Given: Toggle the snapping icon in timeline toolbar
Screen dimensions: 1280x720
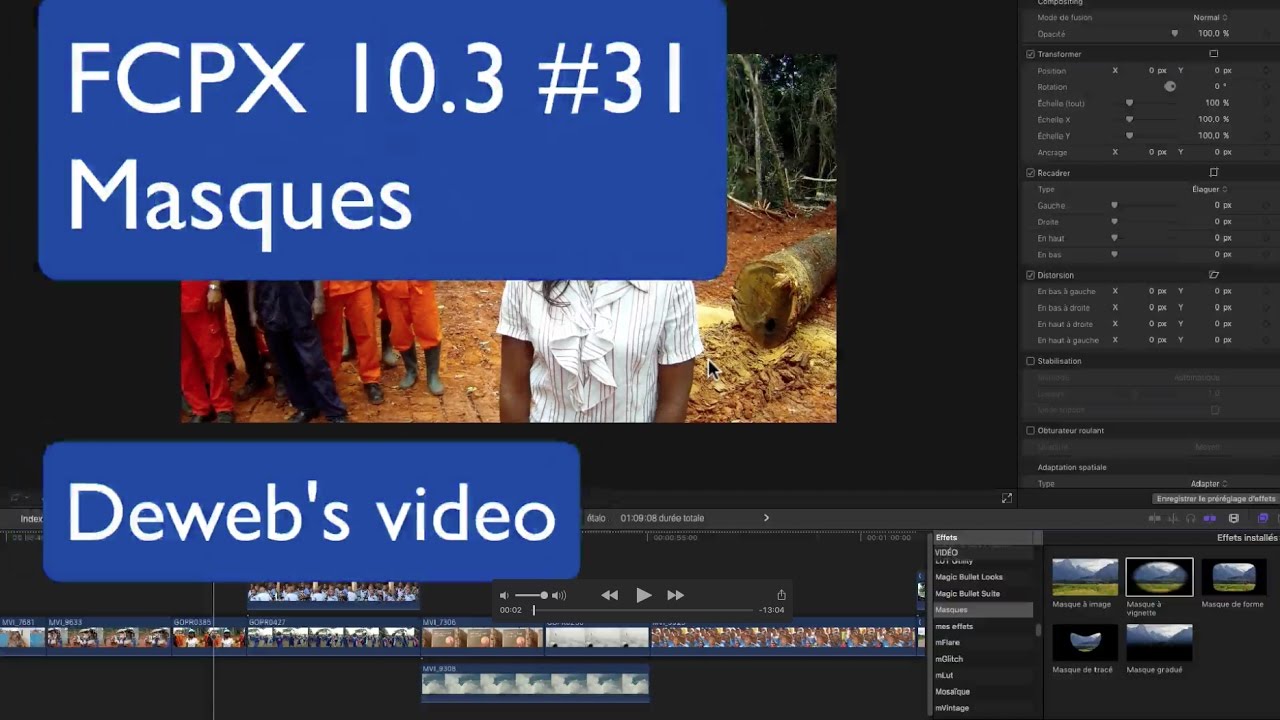Looking at the screenshot, I should click(x=1209, y=519).
